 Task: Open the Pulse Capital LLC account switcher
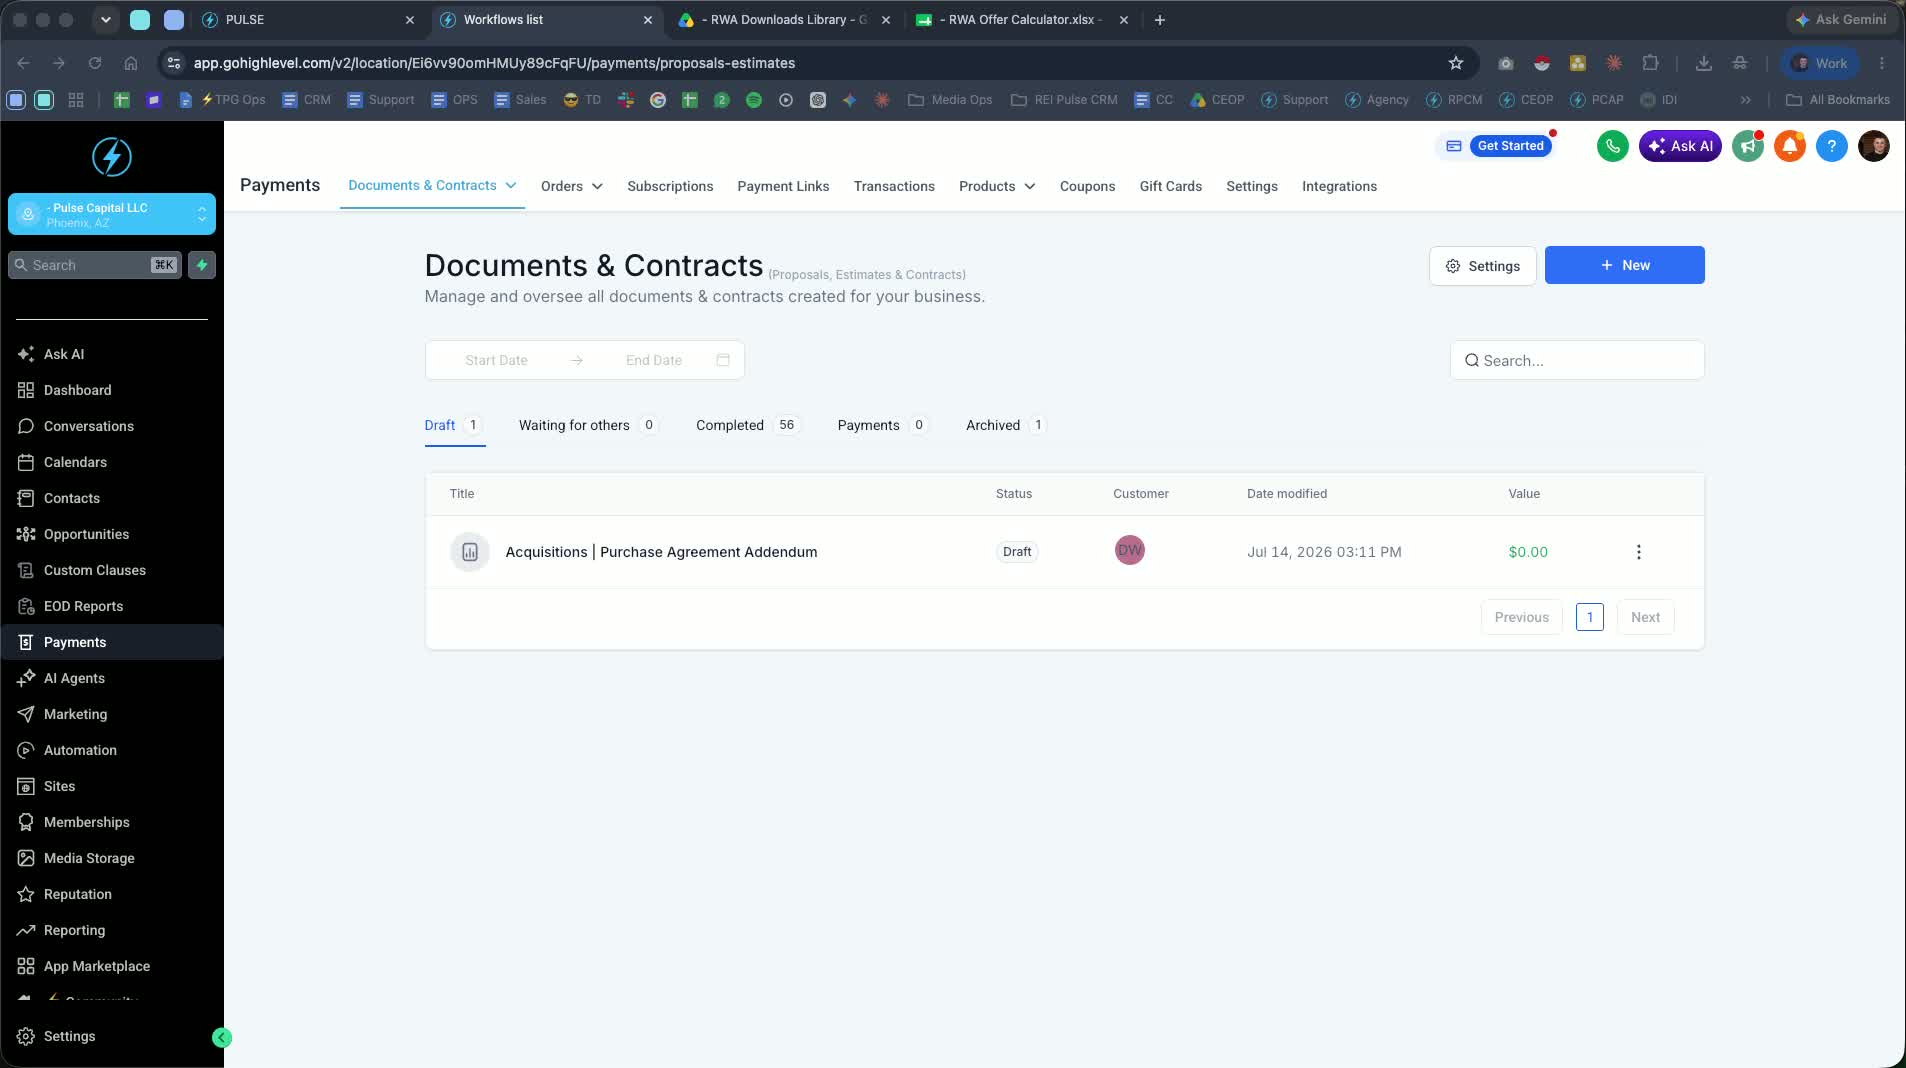(112, 214)
